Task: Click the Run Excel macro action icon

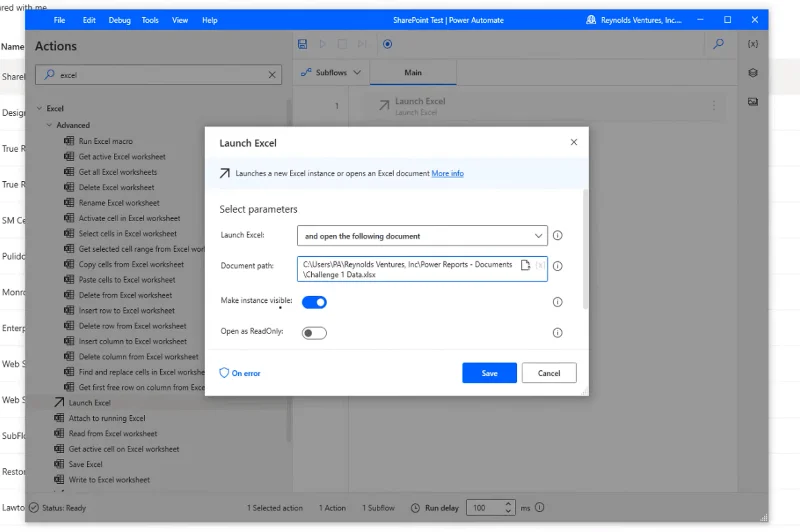Action: pos(69,141)
